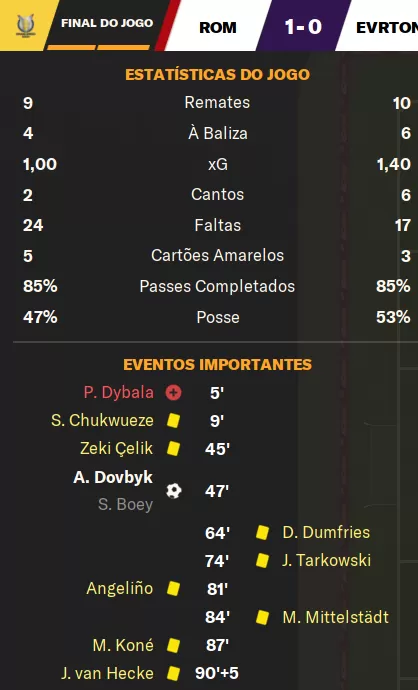Select the Final do Jogo label
This screenshot has width=418, height=690.
pyautogui.click(x=107, y=23)
